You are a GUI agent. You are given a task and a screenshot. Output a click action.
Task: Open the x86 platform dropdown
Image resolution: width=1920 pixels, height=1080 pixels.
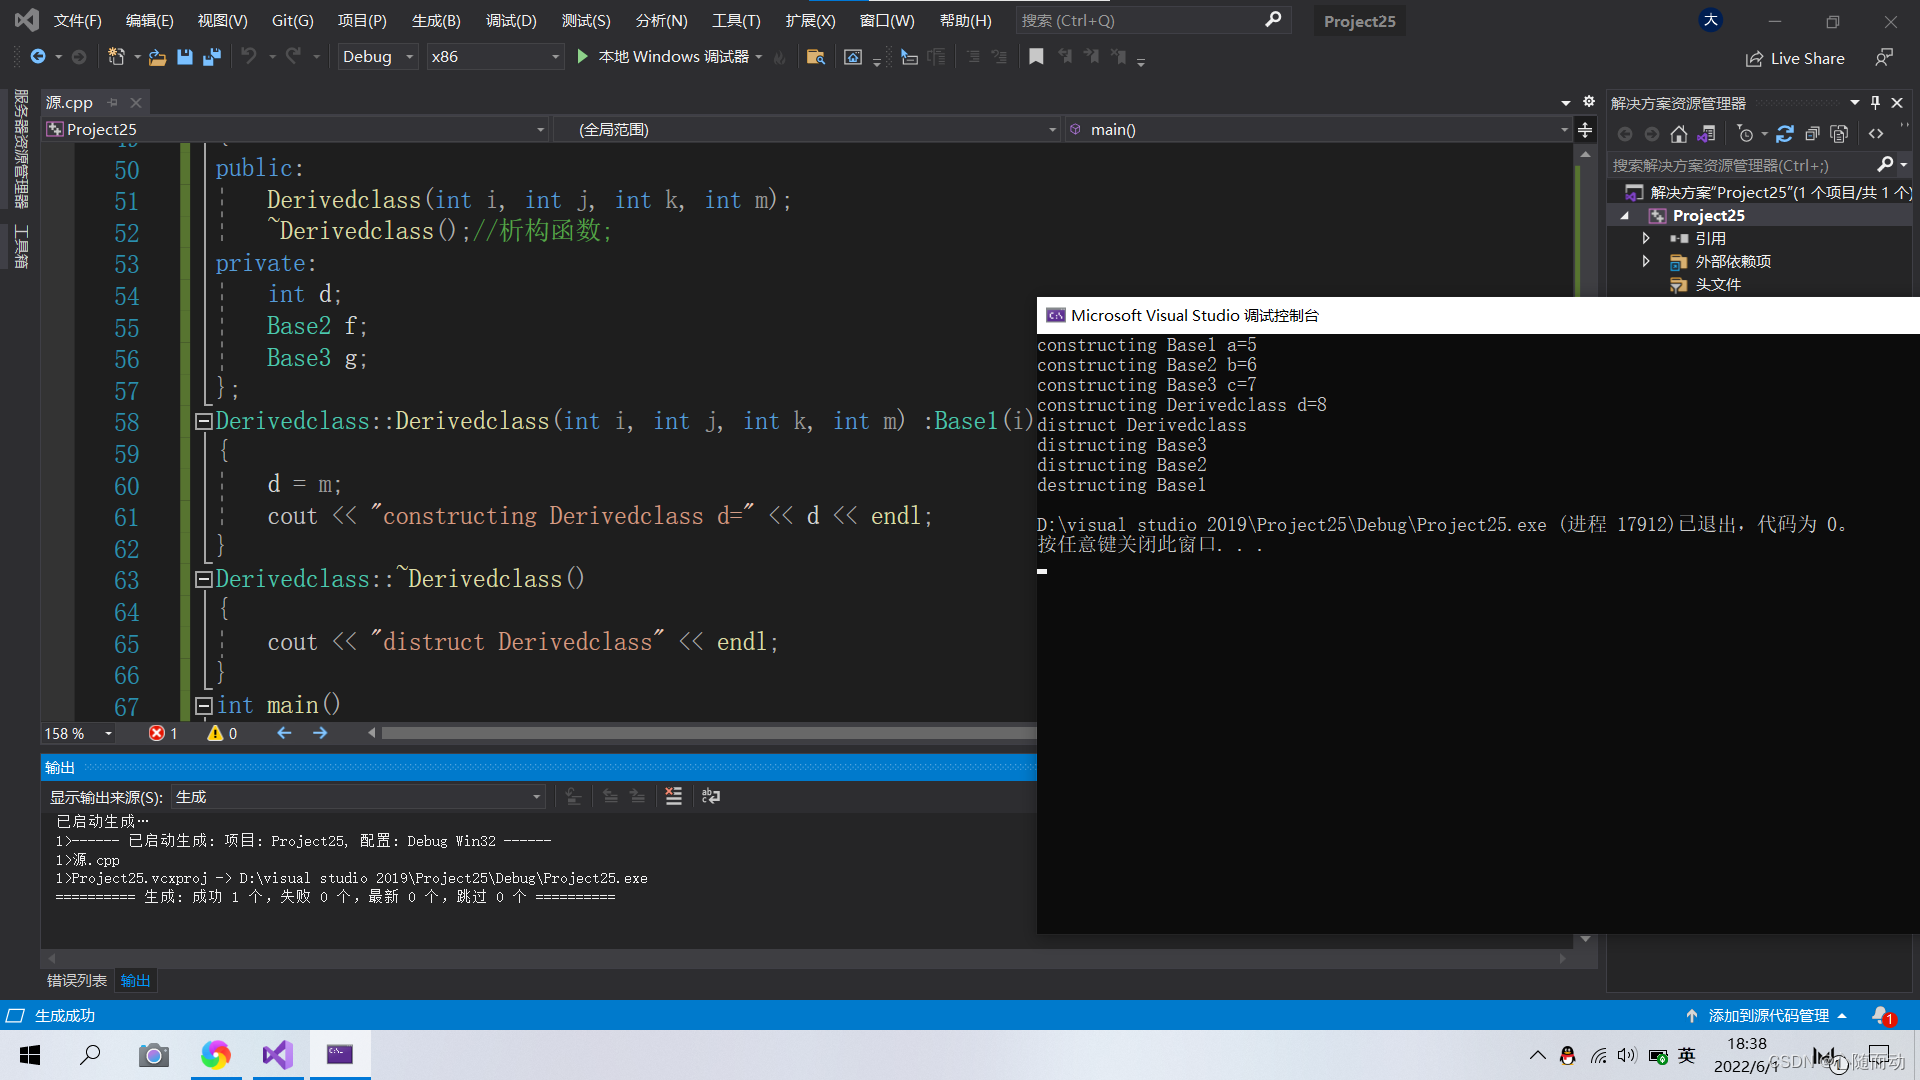click(x=495, y=57)
